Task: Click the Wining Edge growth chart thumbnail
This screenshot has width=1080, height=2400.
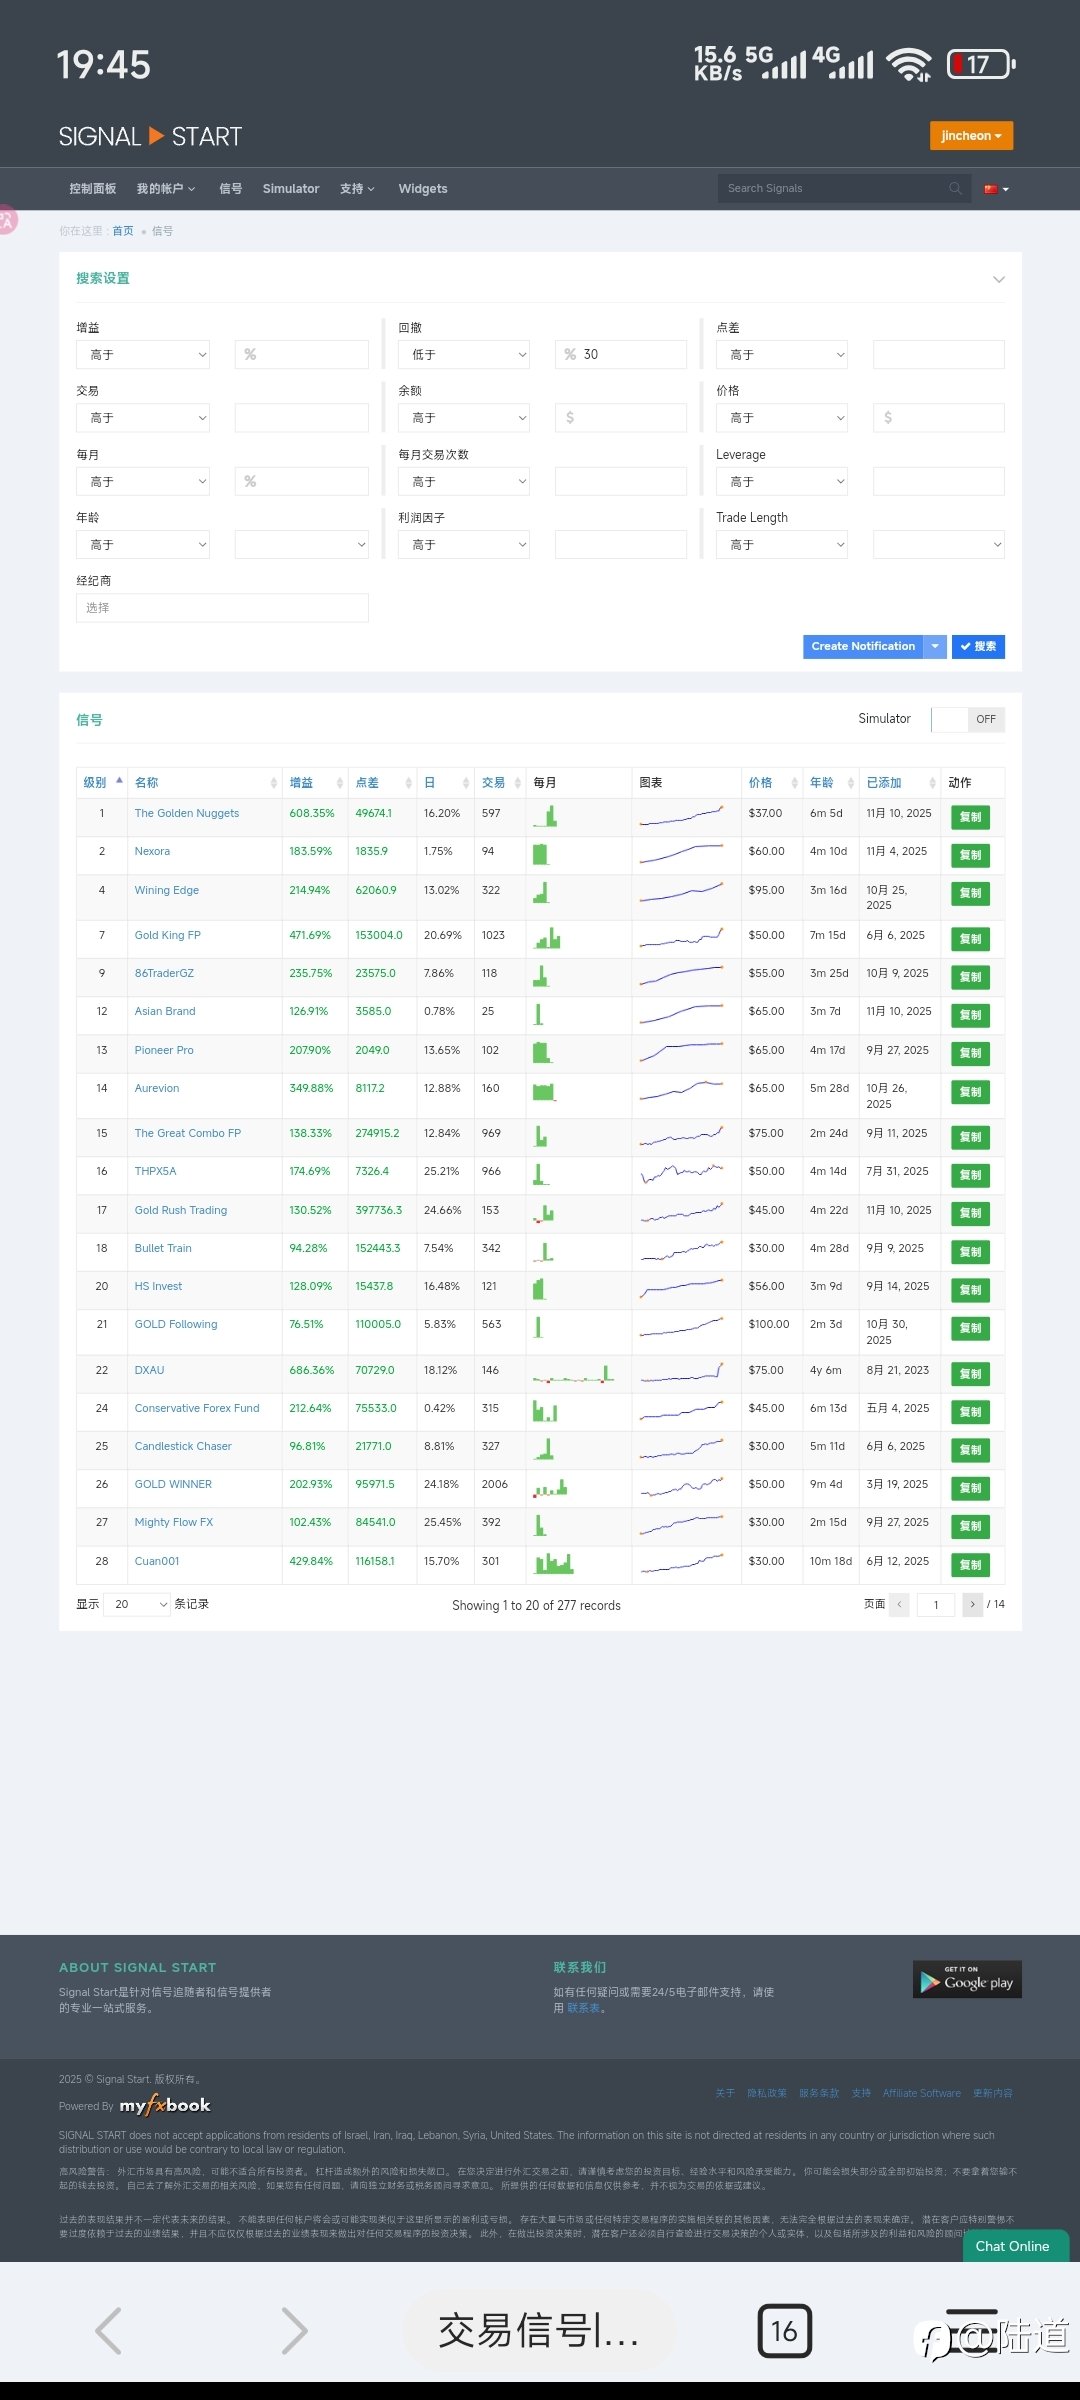Action: 682,892
